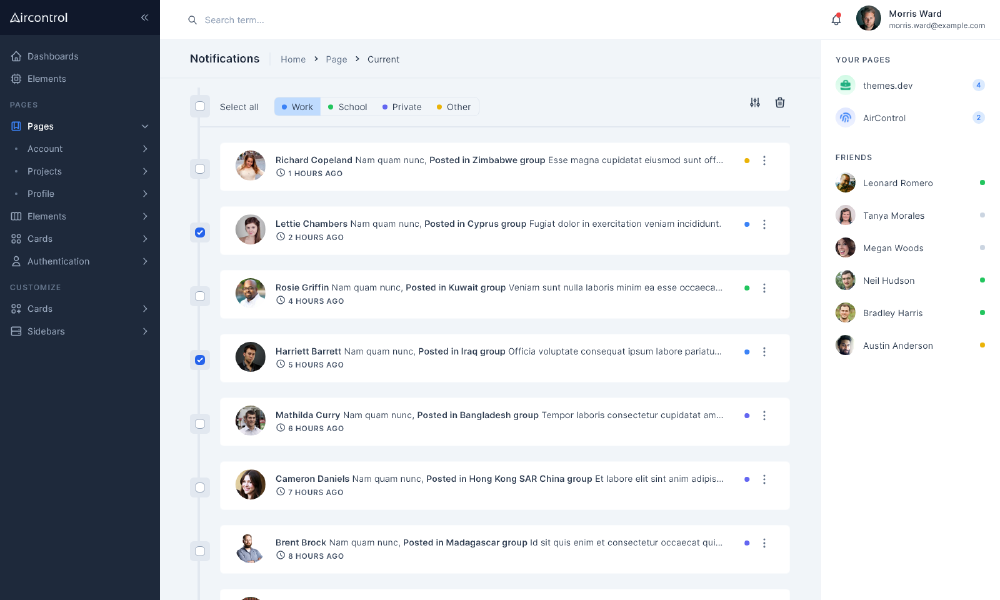Open the Elements icon at sidebar top
This screenshot has height=600, width=1000.
[14, 78]
